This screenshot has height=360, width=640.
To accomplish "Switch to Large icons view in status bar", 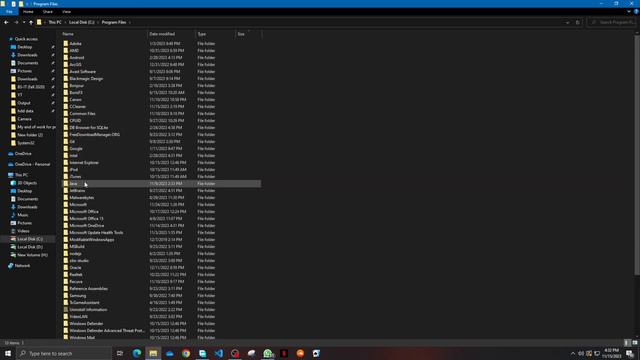I will (635, 343).
